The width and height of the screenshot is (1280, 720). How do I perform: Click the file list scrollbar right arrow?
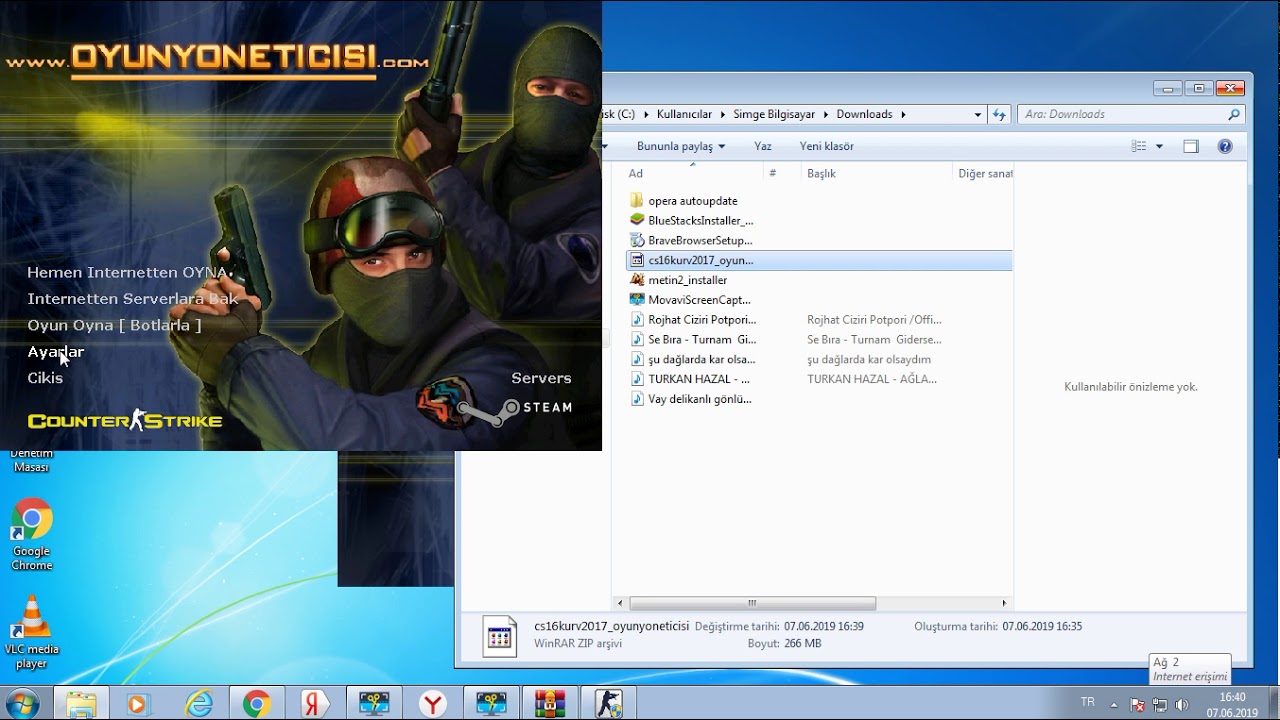tap(1004, 603)
